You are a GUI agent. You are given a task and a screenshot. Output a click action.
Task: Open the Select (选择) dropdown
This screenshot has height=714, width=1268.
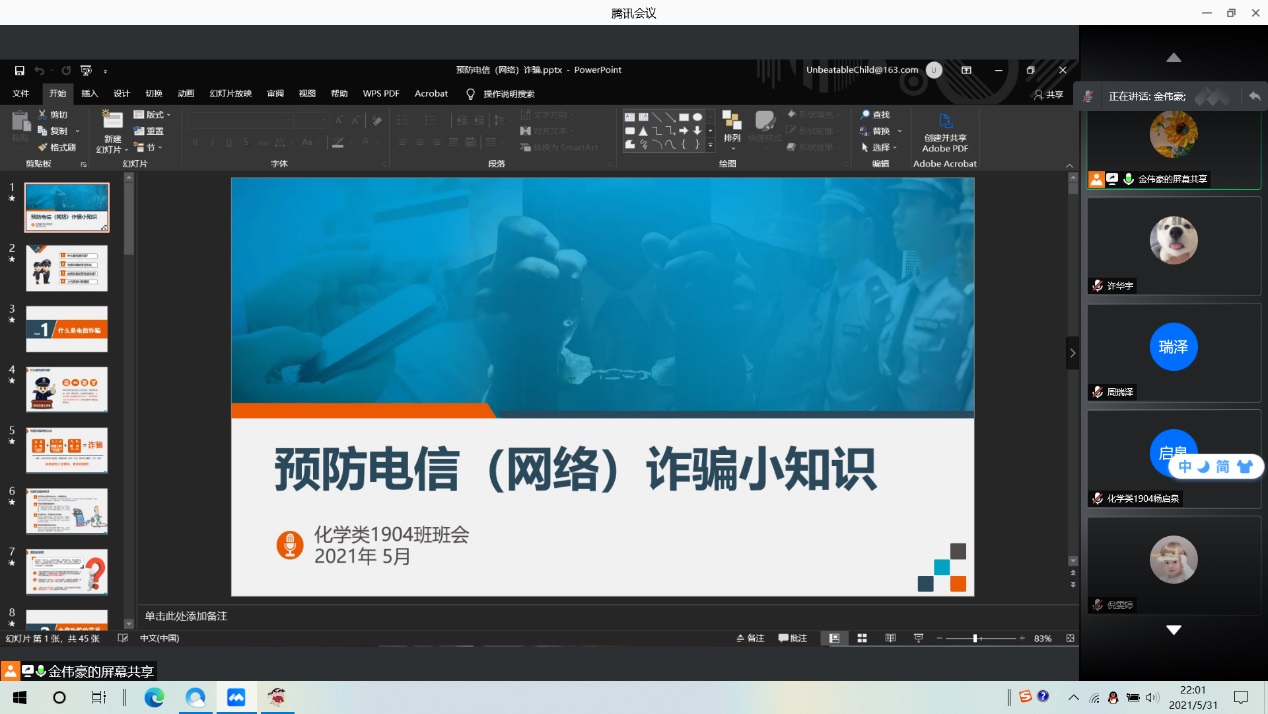pos(881,147)
